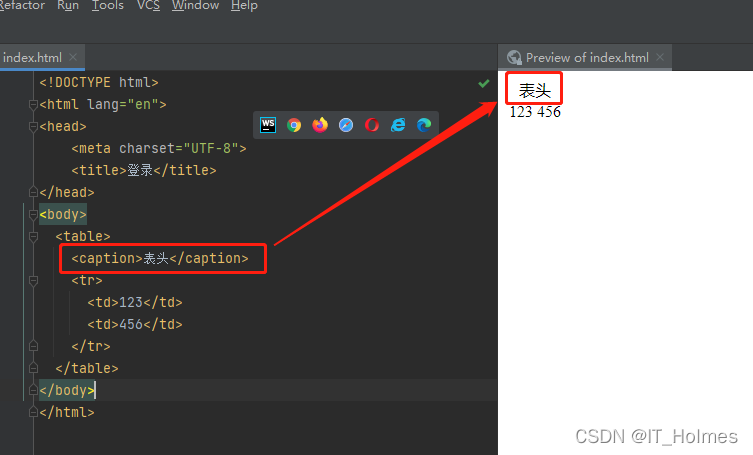
Task: Open page in Safari browser icon
Action: [346, 125]
